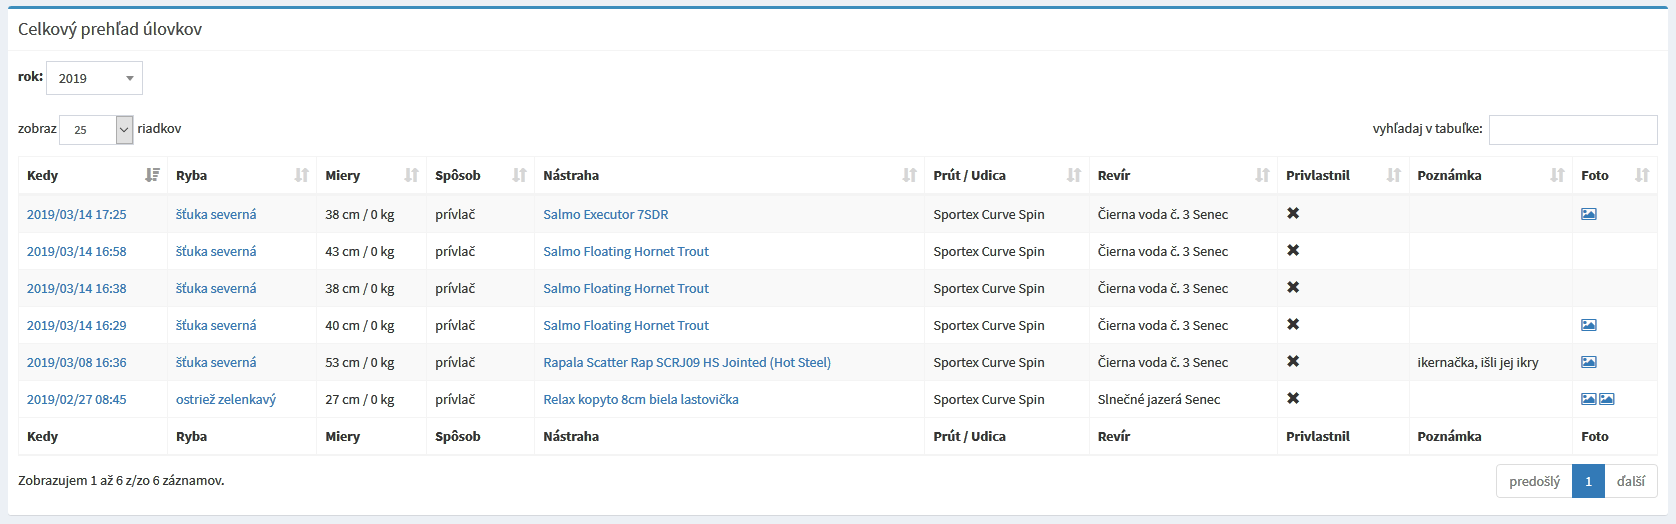The width and height of the screenshot is (1676, 524).
Task: Sort table by Ryba column
Action: click(242, 175)
